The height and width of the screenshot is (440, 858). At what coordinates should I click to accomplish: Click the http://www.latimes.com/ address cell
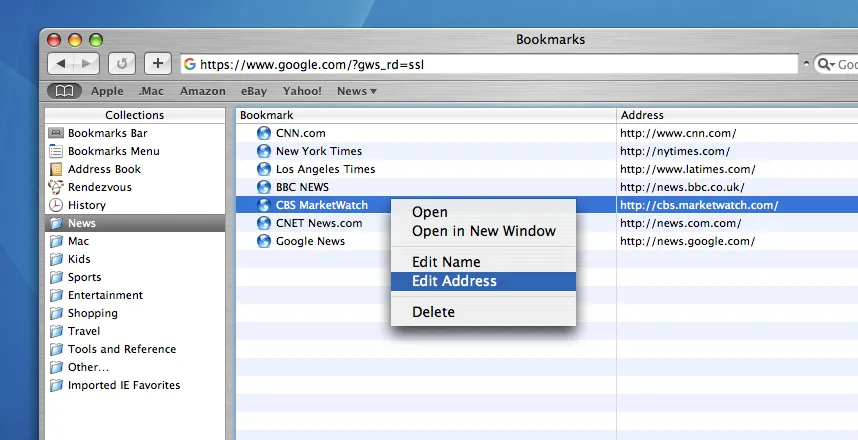pos(687,169)
